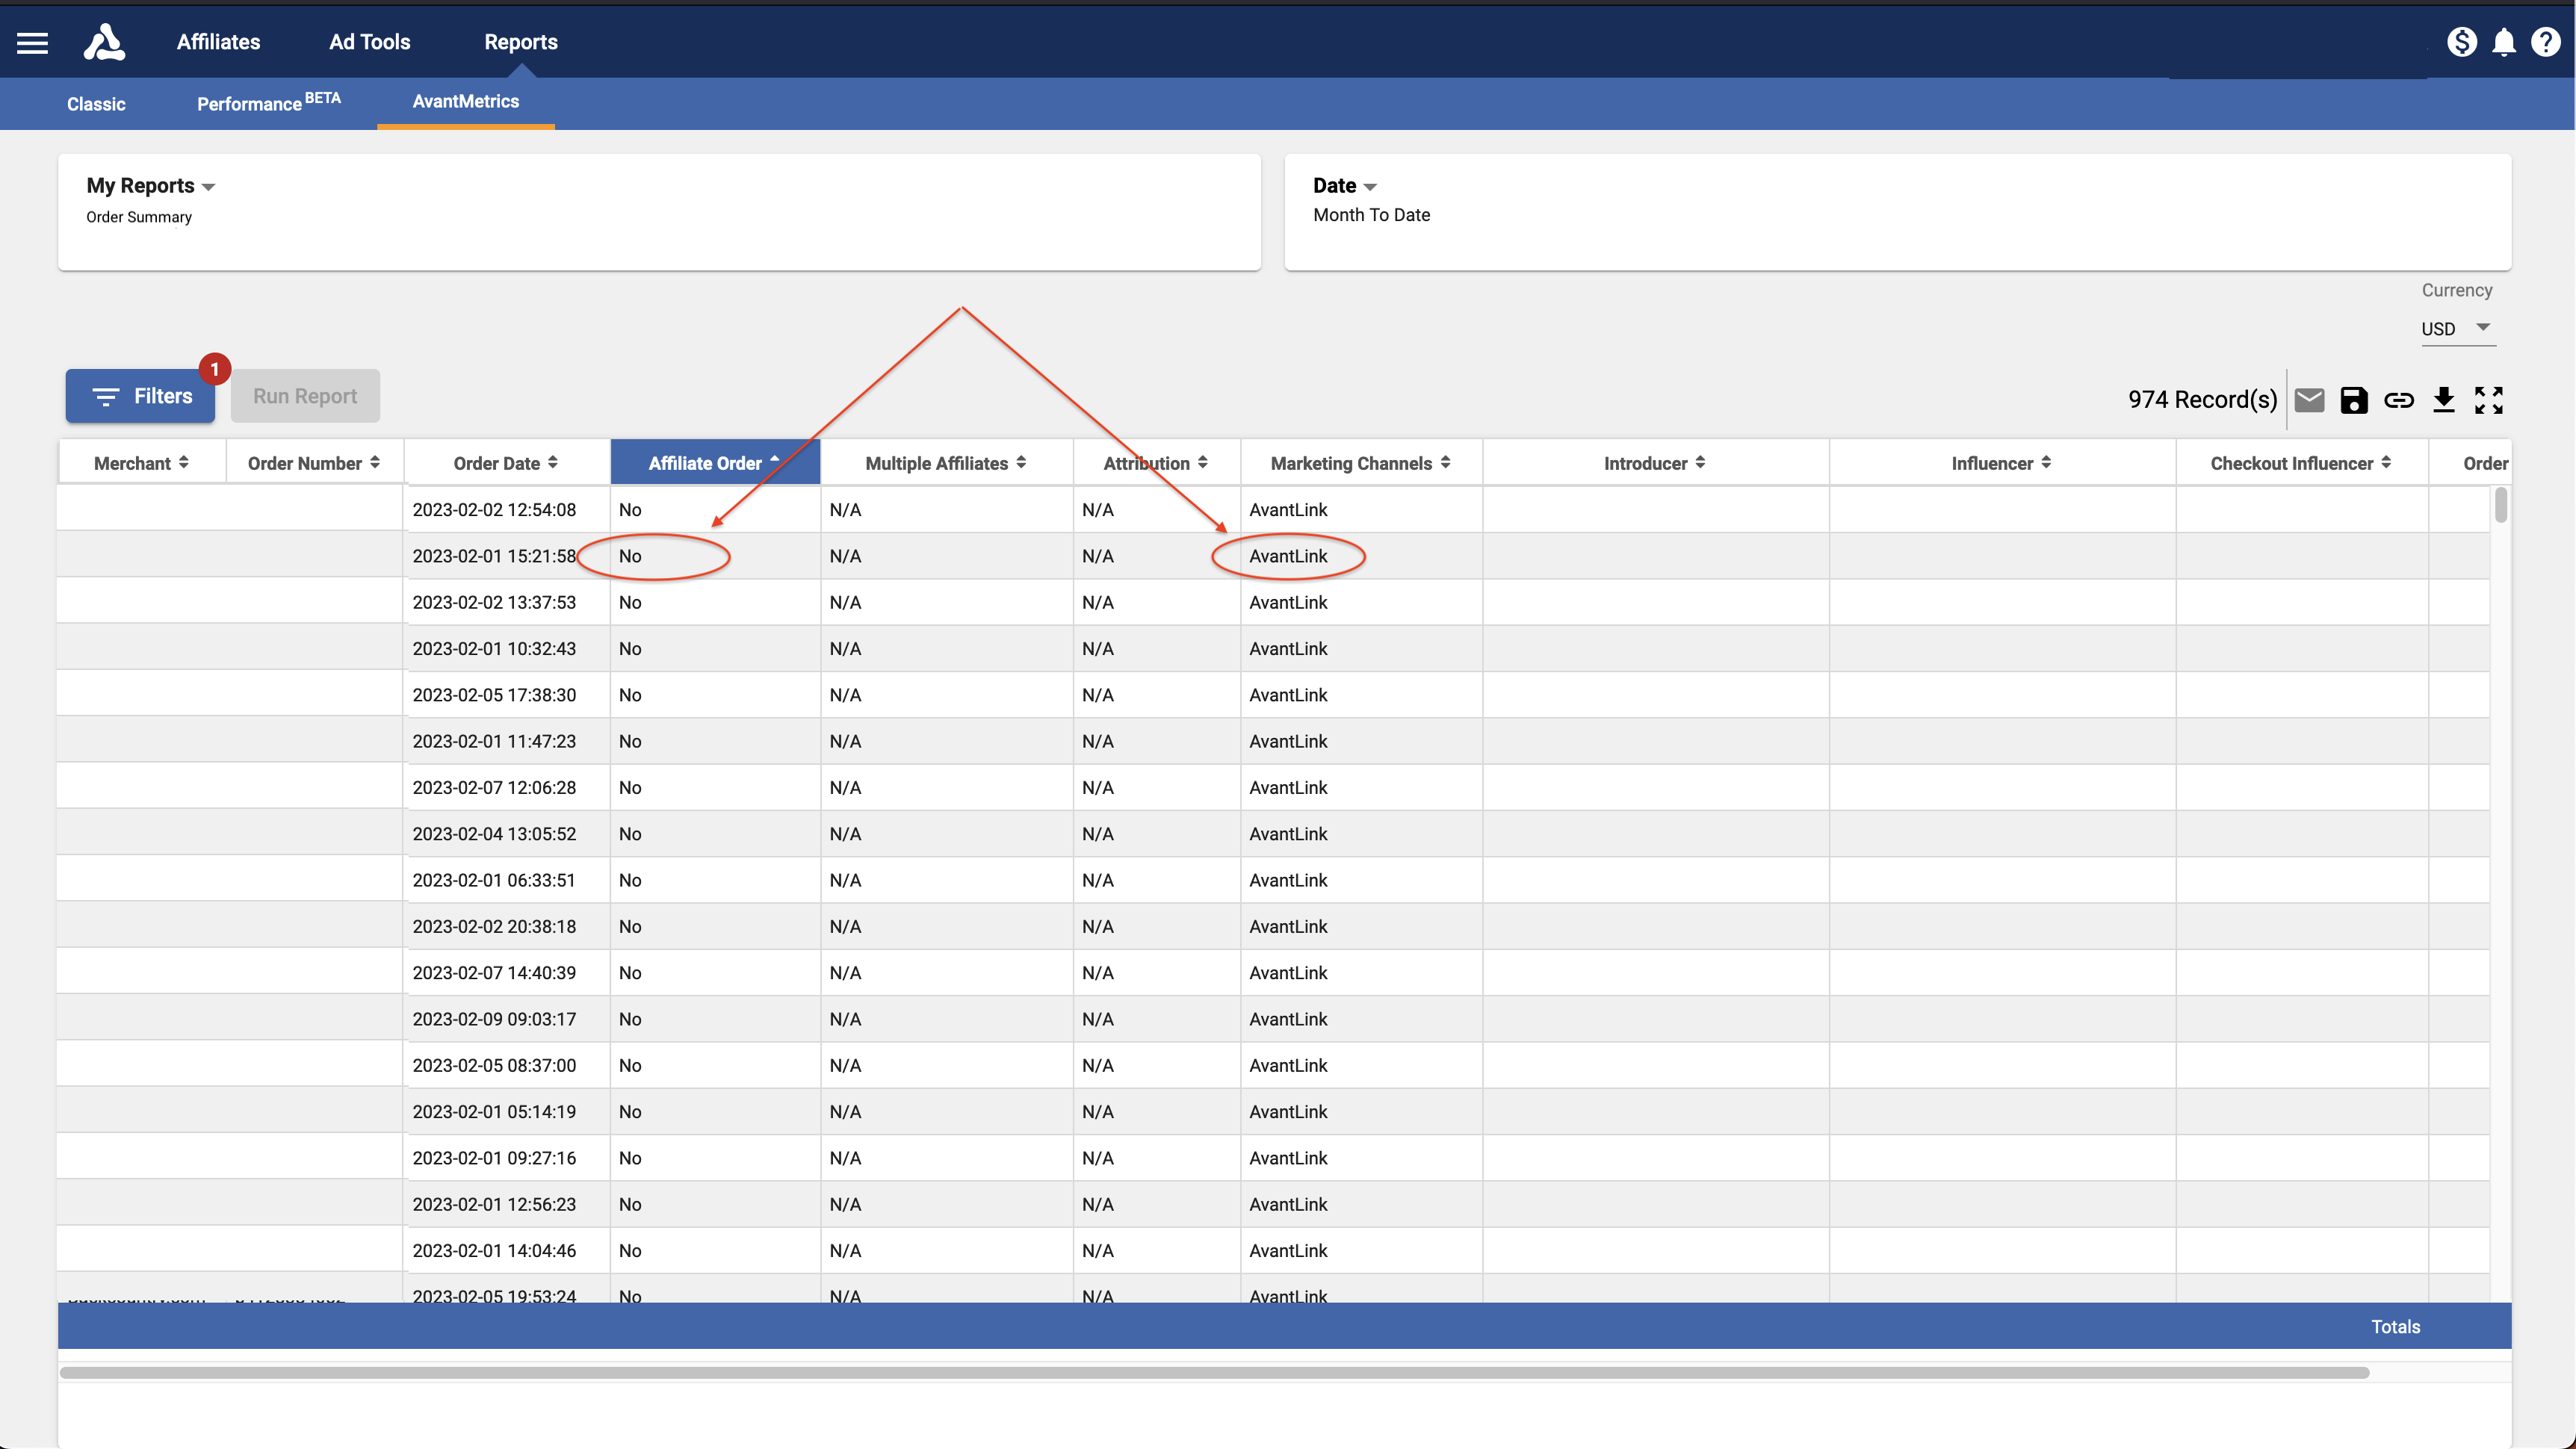Screen dimensions: 2576x1449
Task: Email the report with the envelope icon
Action: 2309,400
